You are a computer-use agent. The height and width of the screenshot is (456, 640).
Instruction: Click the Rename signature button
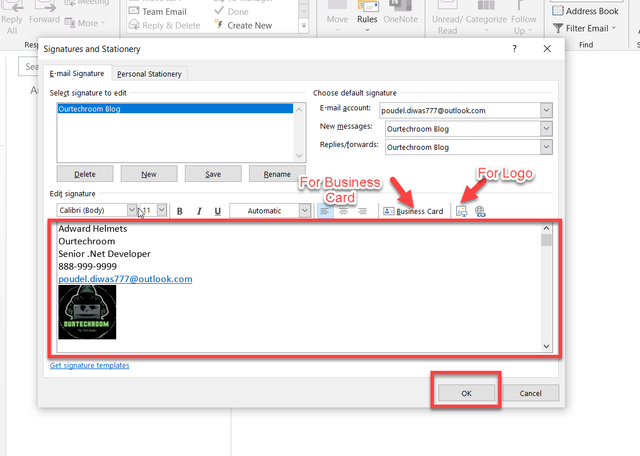tap(277, 174)
